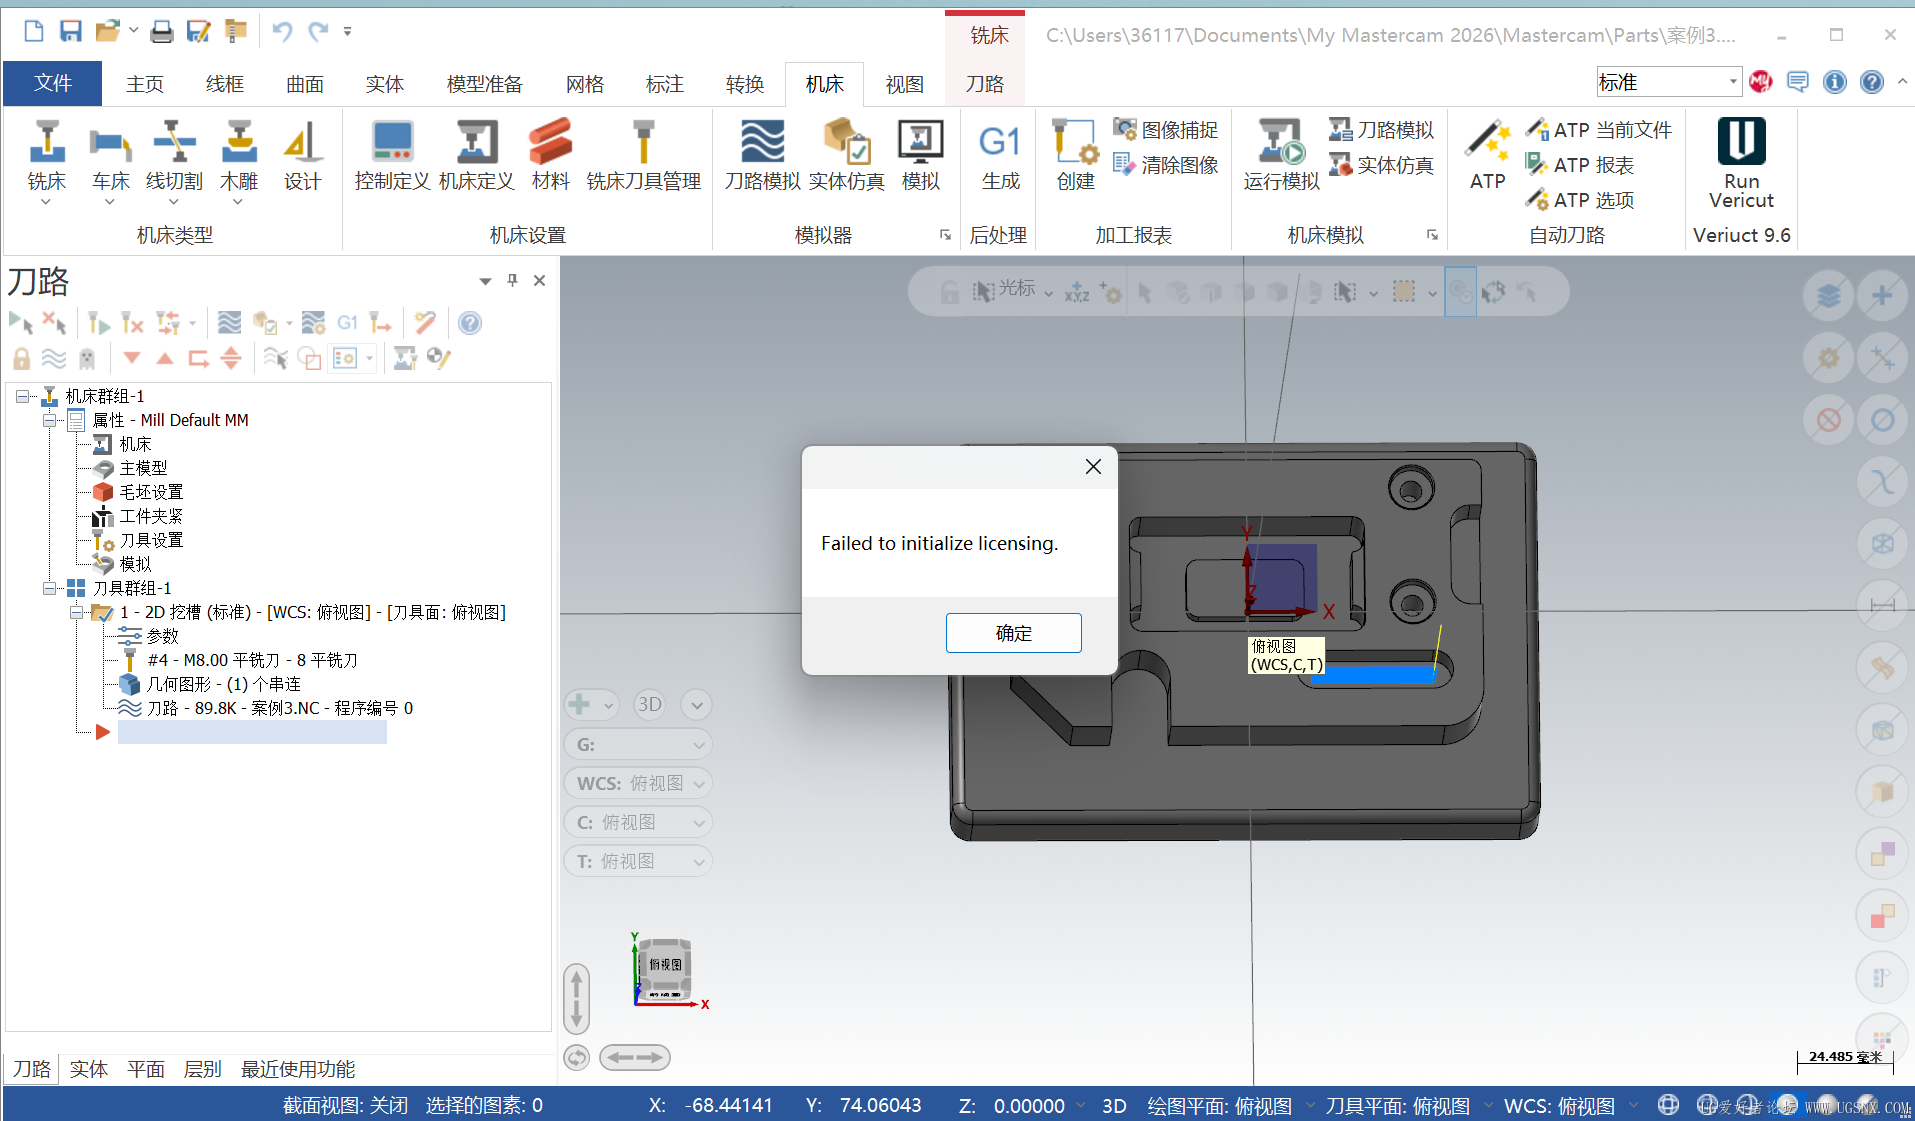Collapse the 机床群组-1 tree node
Image resolution: width=1915 pixels, height=1121 pixels.
click(x=22, y=396)
